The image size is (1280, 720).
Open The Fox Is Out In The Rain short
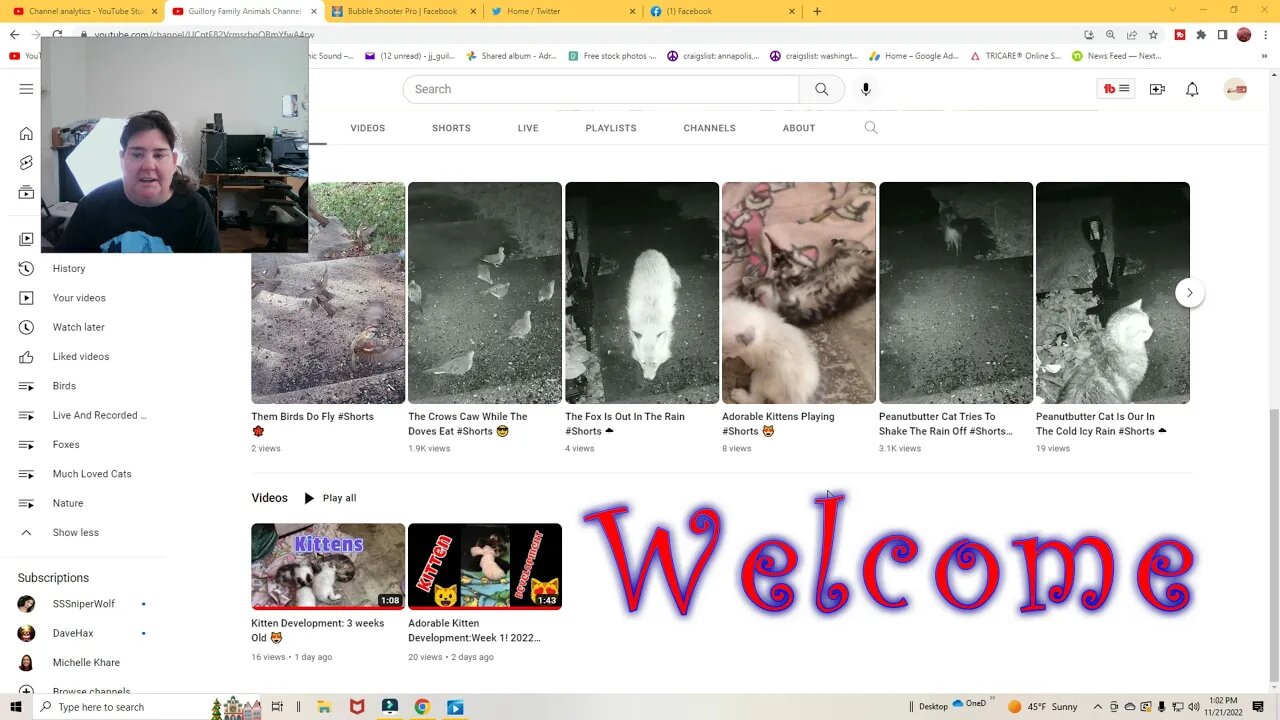coord(642,293)
